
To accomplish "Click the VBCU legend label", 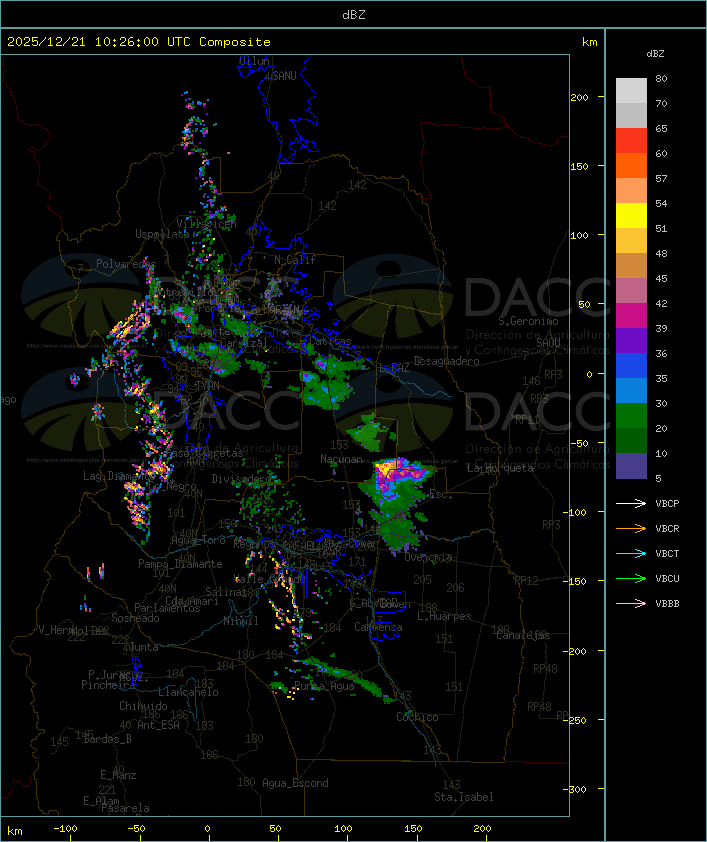I will coord(667,579).
